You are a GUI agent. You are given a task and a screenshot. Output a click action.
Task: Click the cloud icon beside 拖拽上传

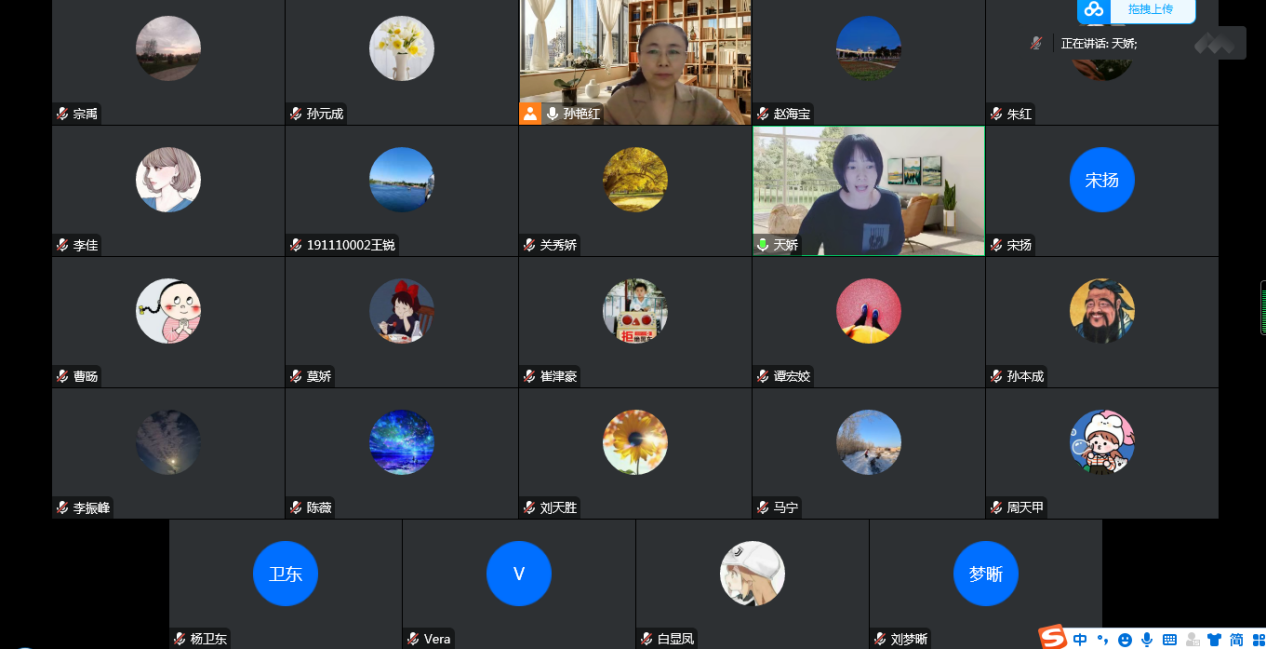(x=1094, y=10)
